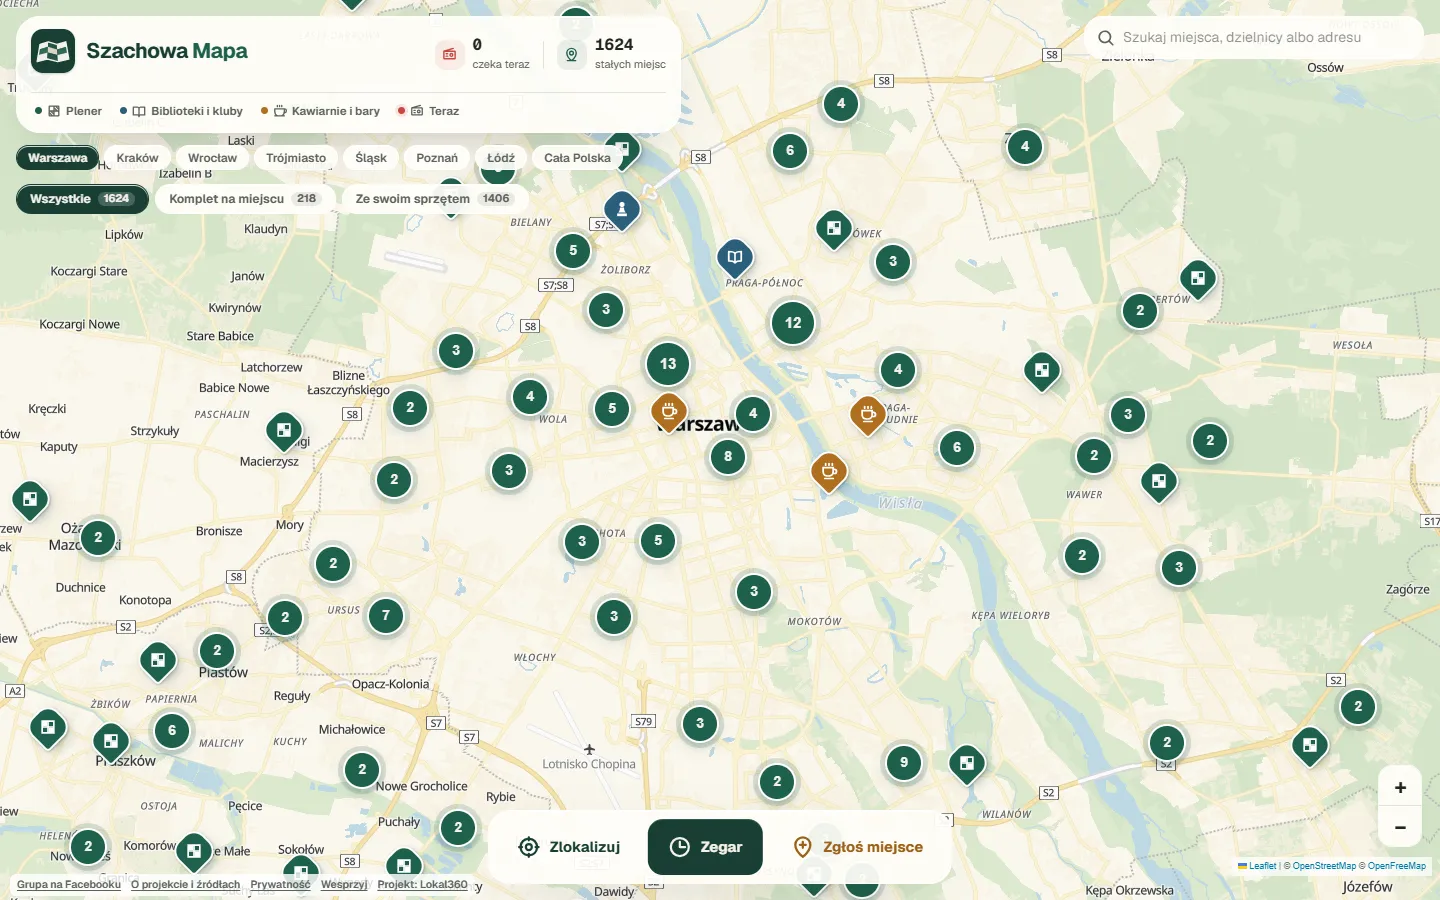Screen dimensions: 1440x900
Task: Switch to the Wrocław city tab
Action: point(212,158)
